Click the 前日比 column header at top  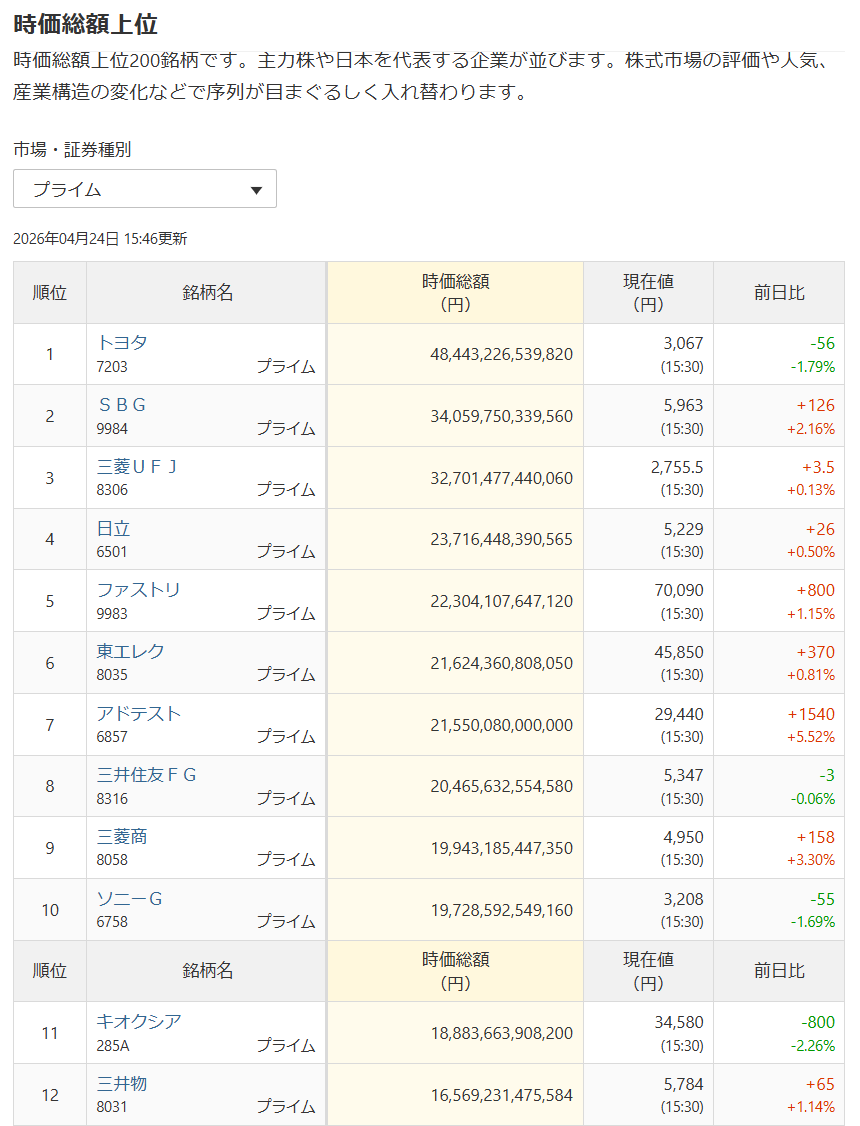point(778,293)
